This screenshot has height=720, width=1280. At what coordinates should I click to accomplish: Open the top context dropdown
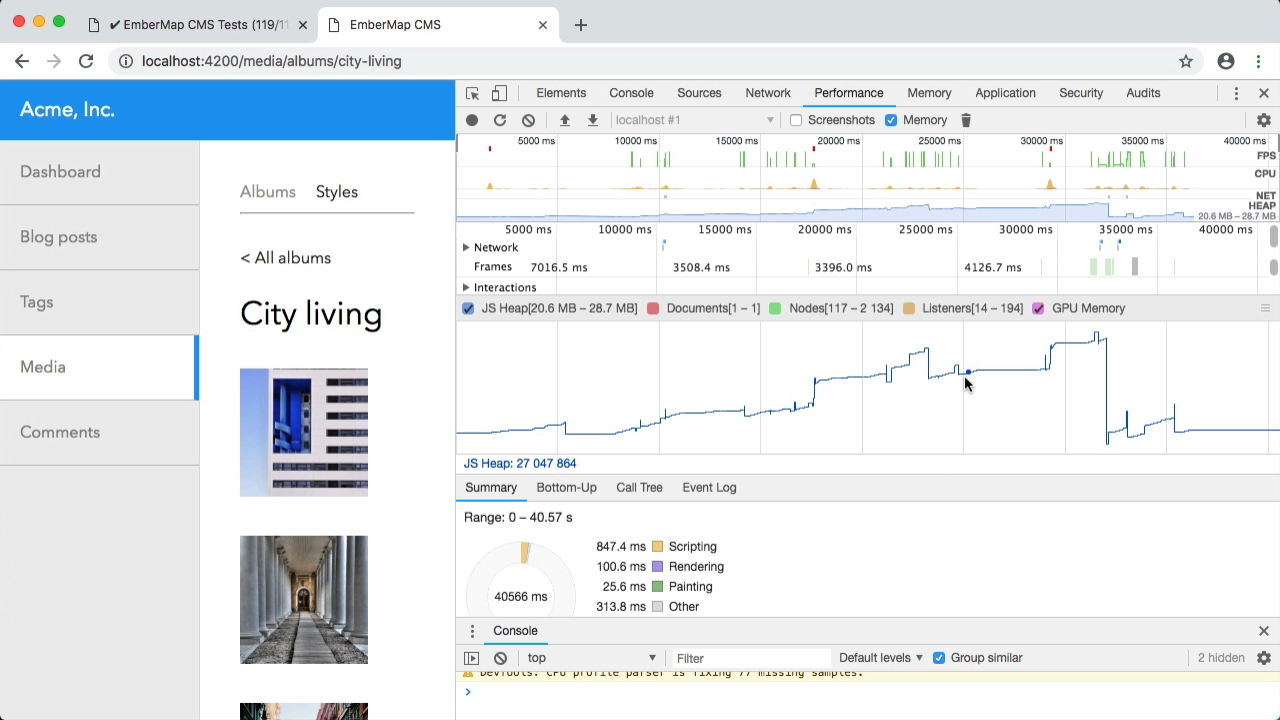[592, 658]
